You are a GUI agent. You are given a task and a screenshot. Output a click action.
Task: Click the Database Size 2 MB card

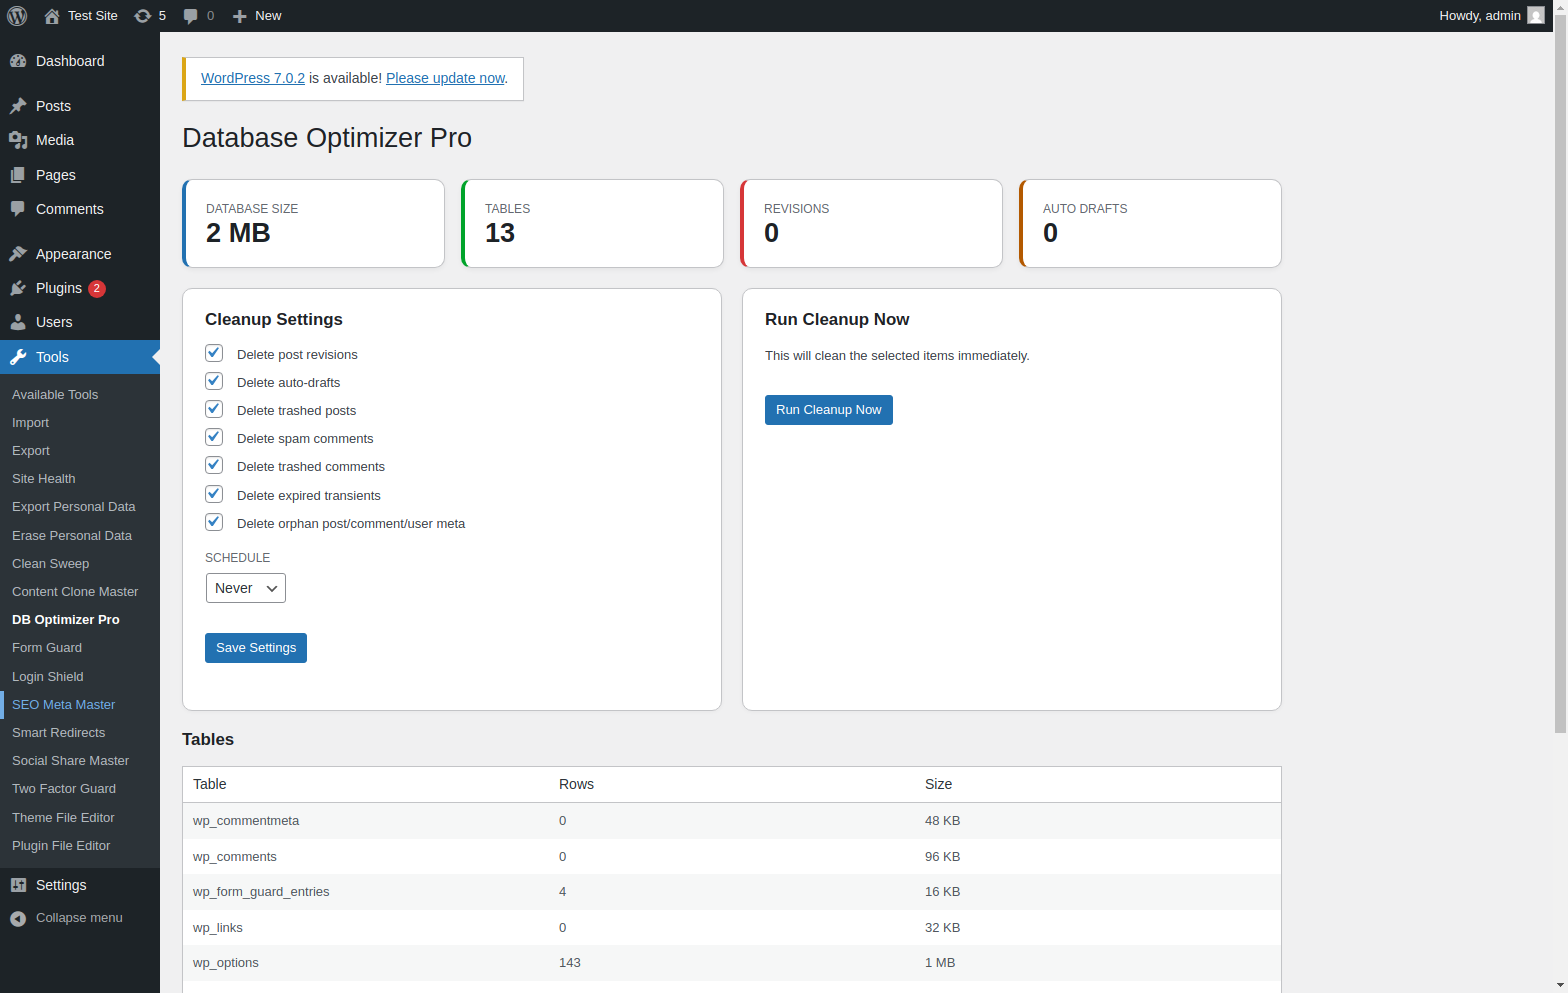pyautogui.click(x=313, y=224)
